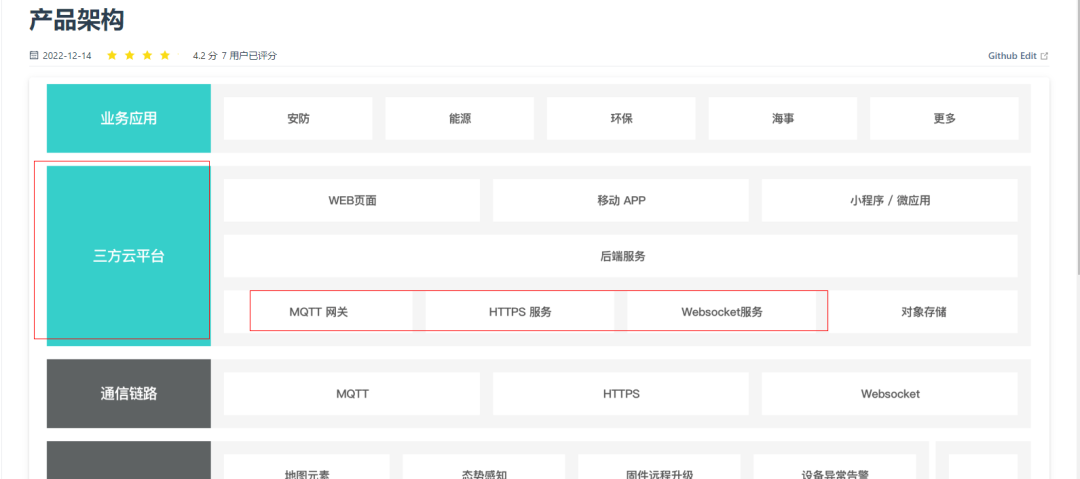Screen dimensions: 1080x479
Task: Click the WEB页面 box
Action: [x=352, y=201]
